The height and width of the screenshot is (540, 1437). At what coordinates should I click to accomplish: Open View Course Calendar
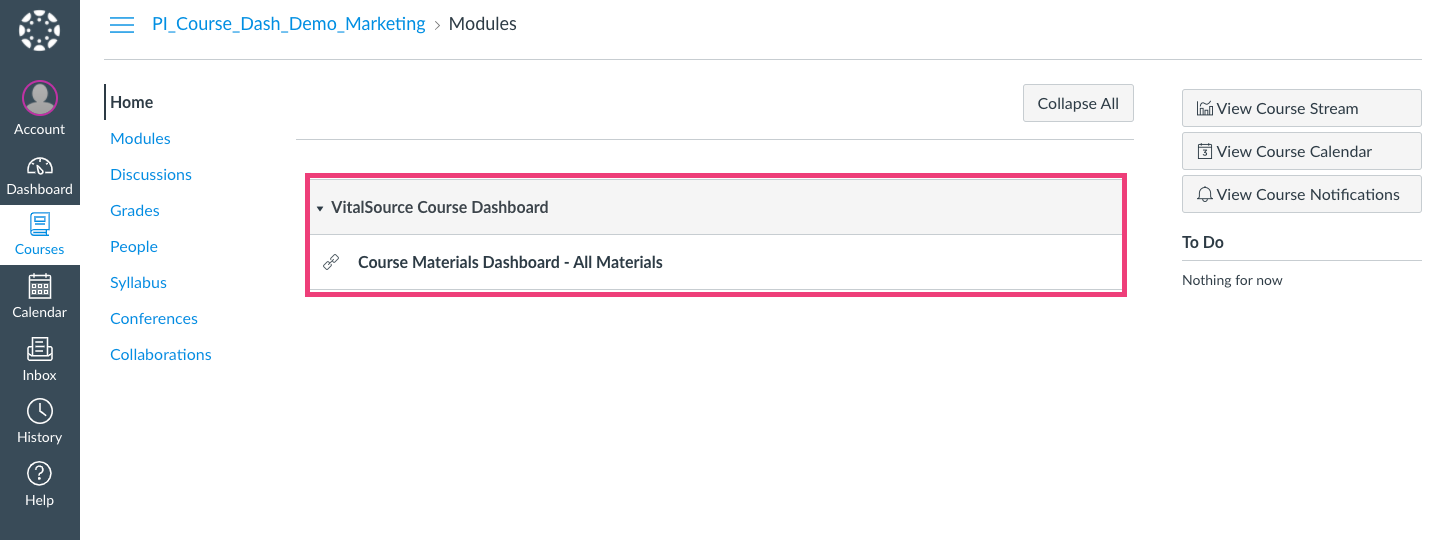click(x=1301, y=152)
